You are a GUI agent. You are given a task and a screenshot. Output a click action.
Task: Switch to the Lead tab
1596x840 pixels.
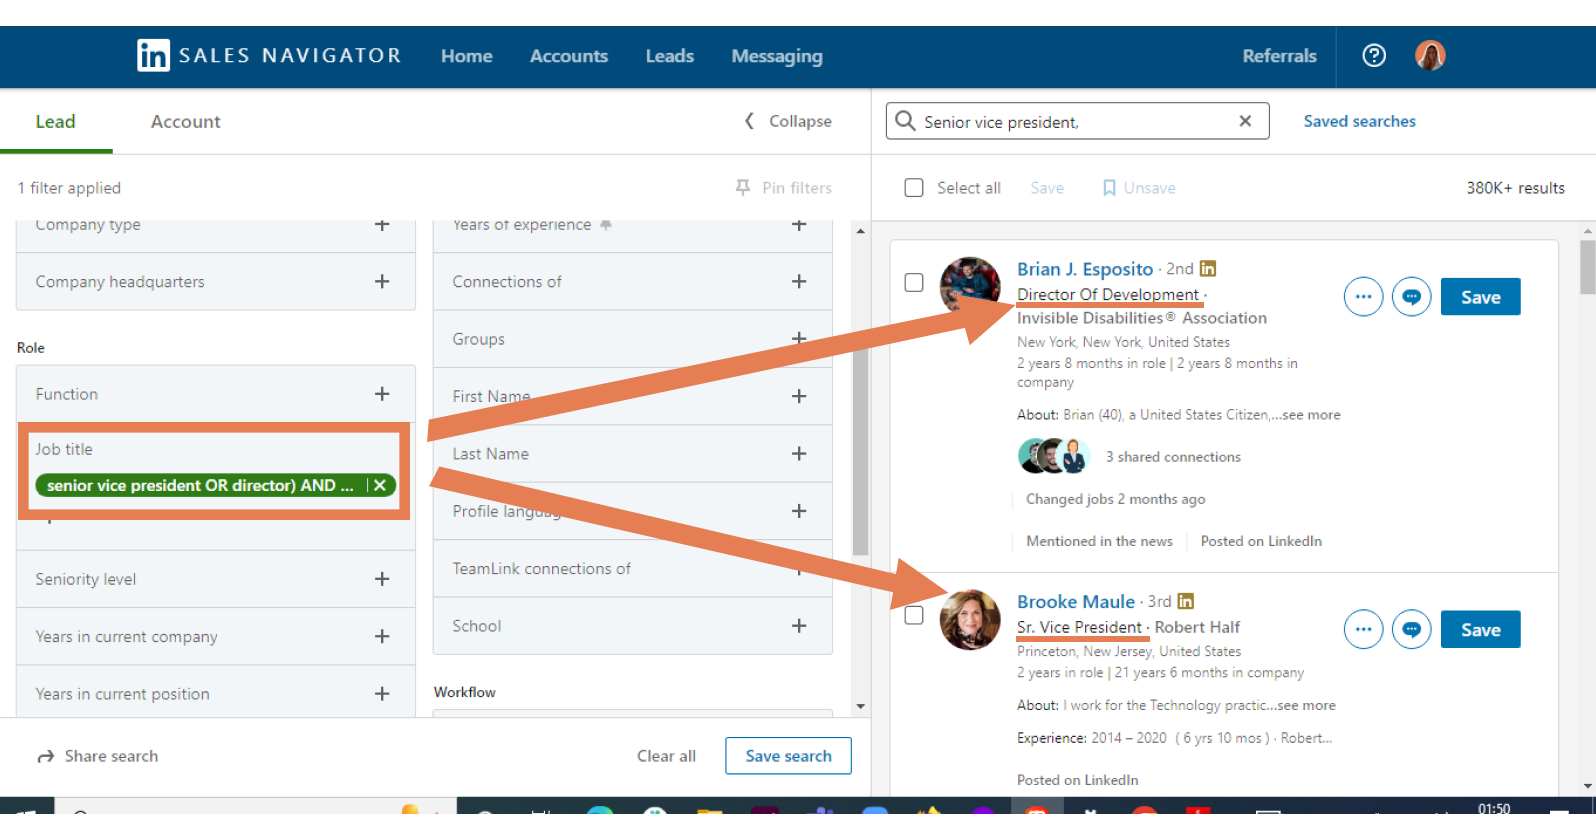coord(56,121)
